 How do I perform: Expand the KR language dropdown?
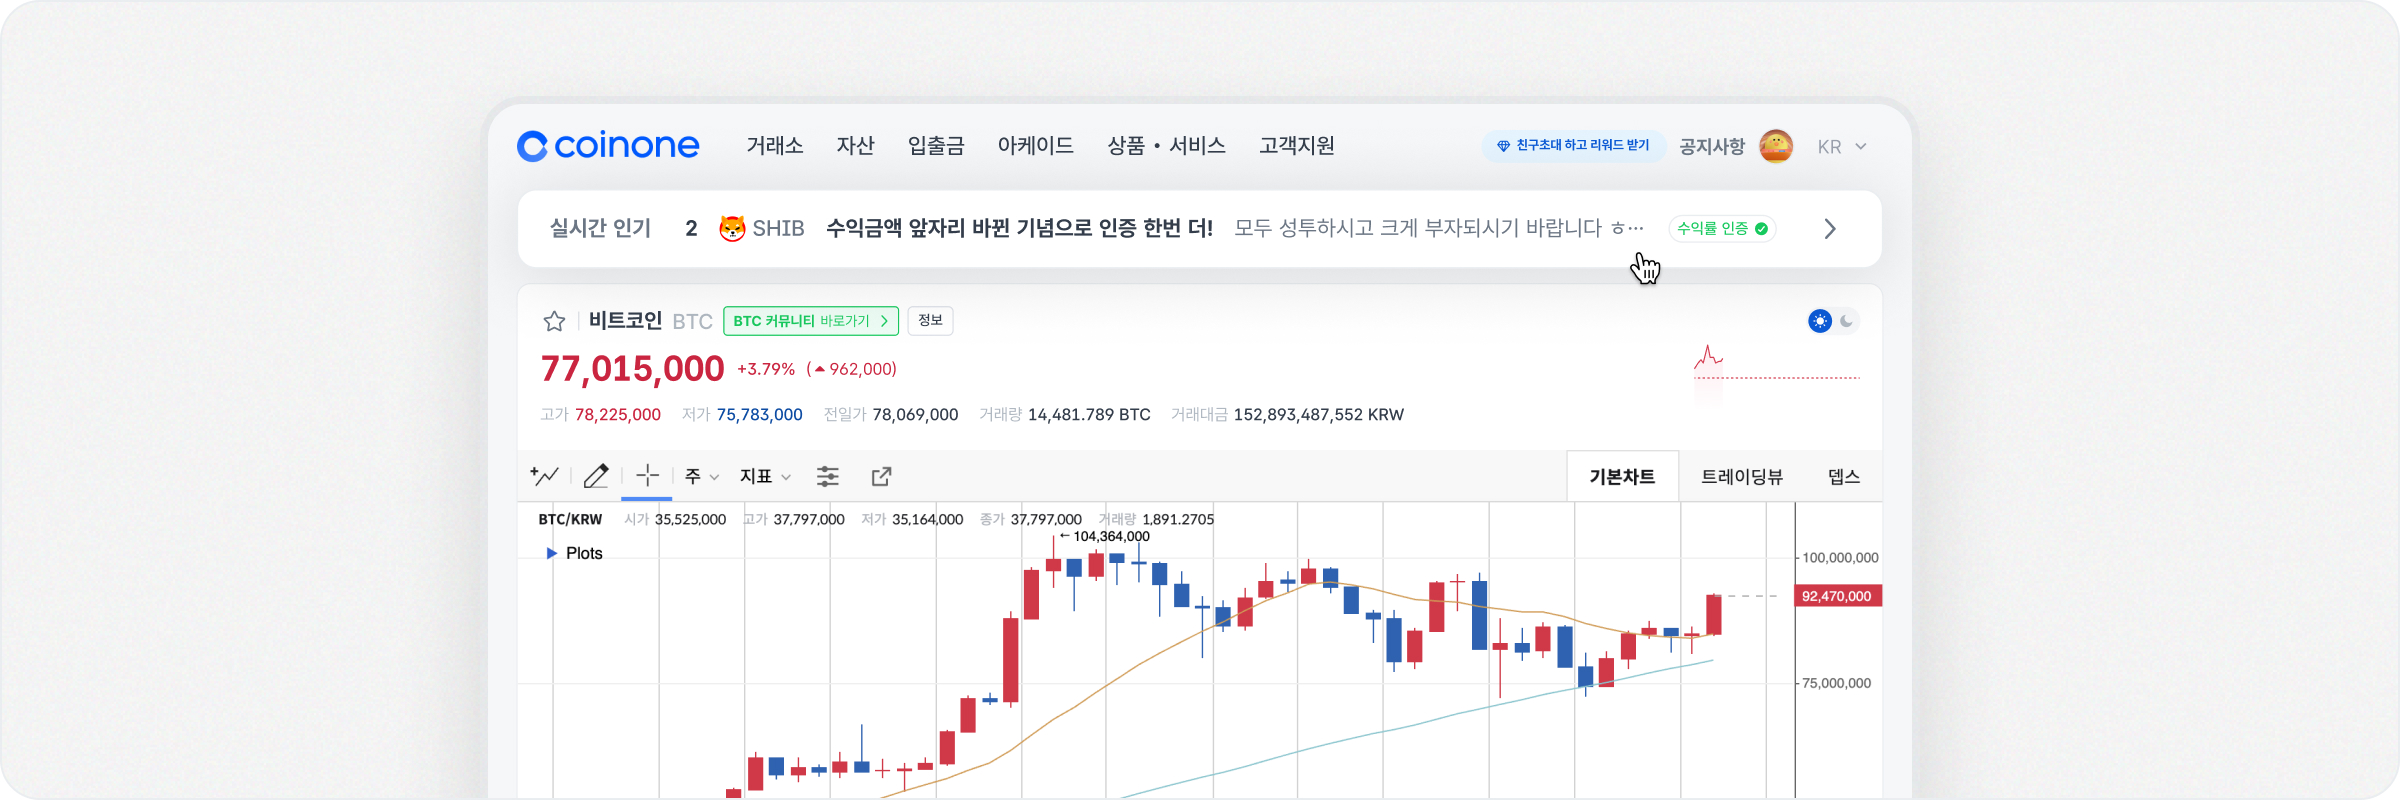click(1842, 147)
